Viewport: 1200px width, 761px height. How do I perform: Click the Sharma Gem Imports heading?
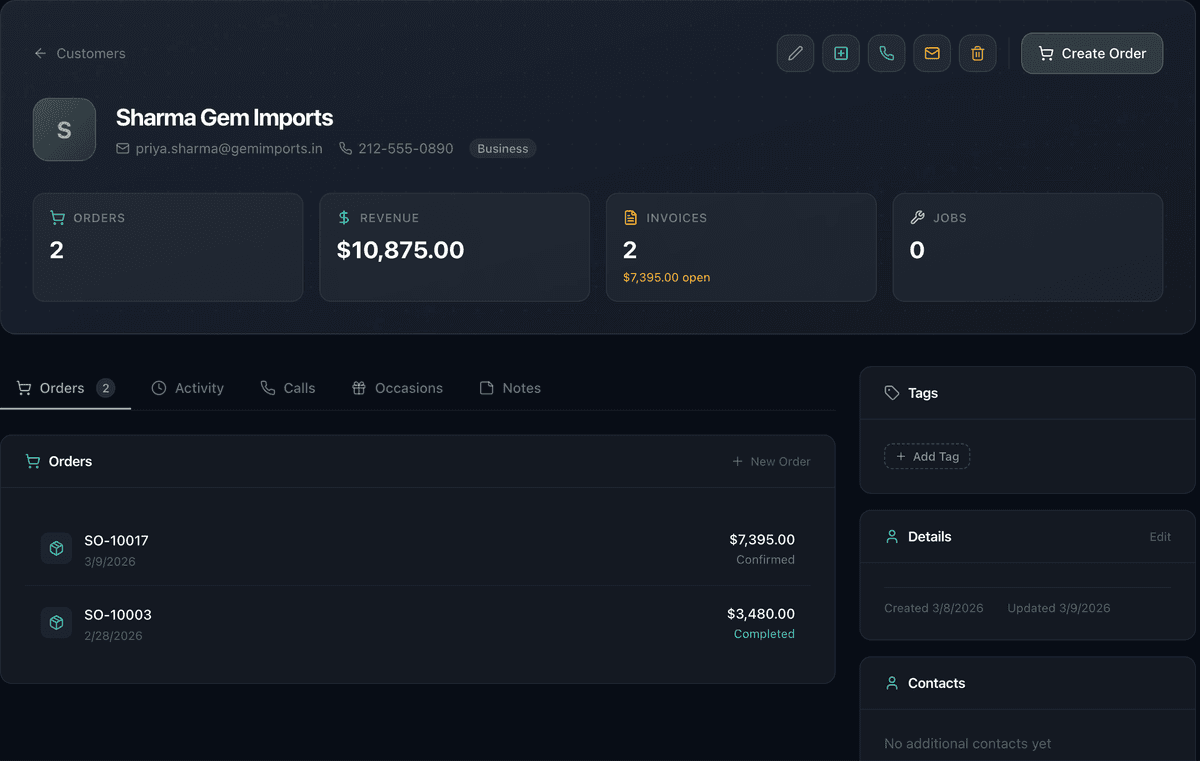224,117
